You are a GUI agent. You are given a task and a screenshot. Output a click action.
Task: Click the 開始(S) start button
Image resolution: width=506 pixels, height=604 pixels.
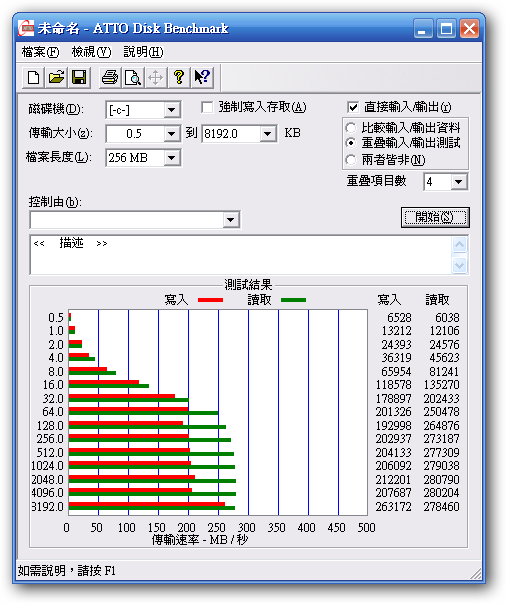(435, 218)
